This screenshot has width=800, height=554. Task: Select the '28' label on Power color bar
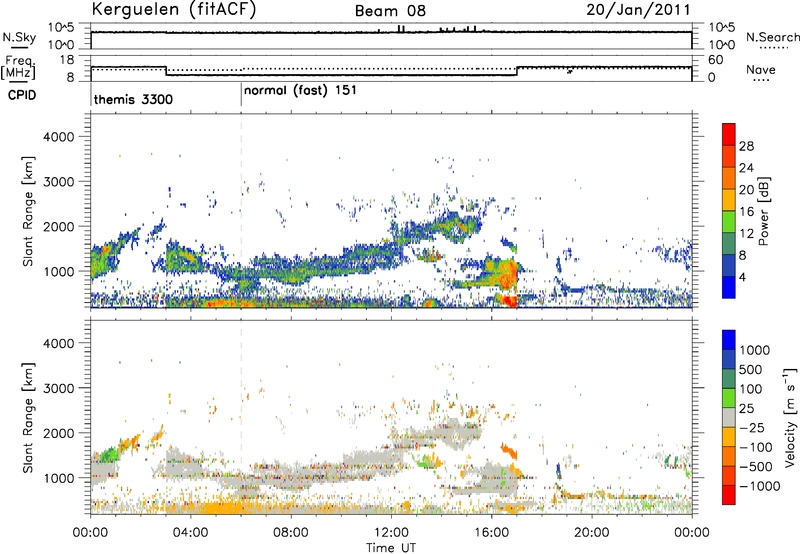point(746,146)
